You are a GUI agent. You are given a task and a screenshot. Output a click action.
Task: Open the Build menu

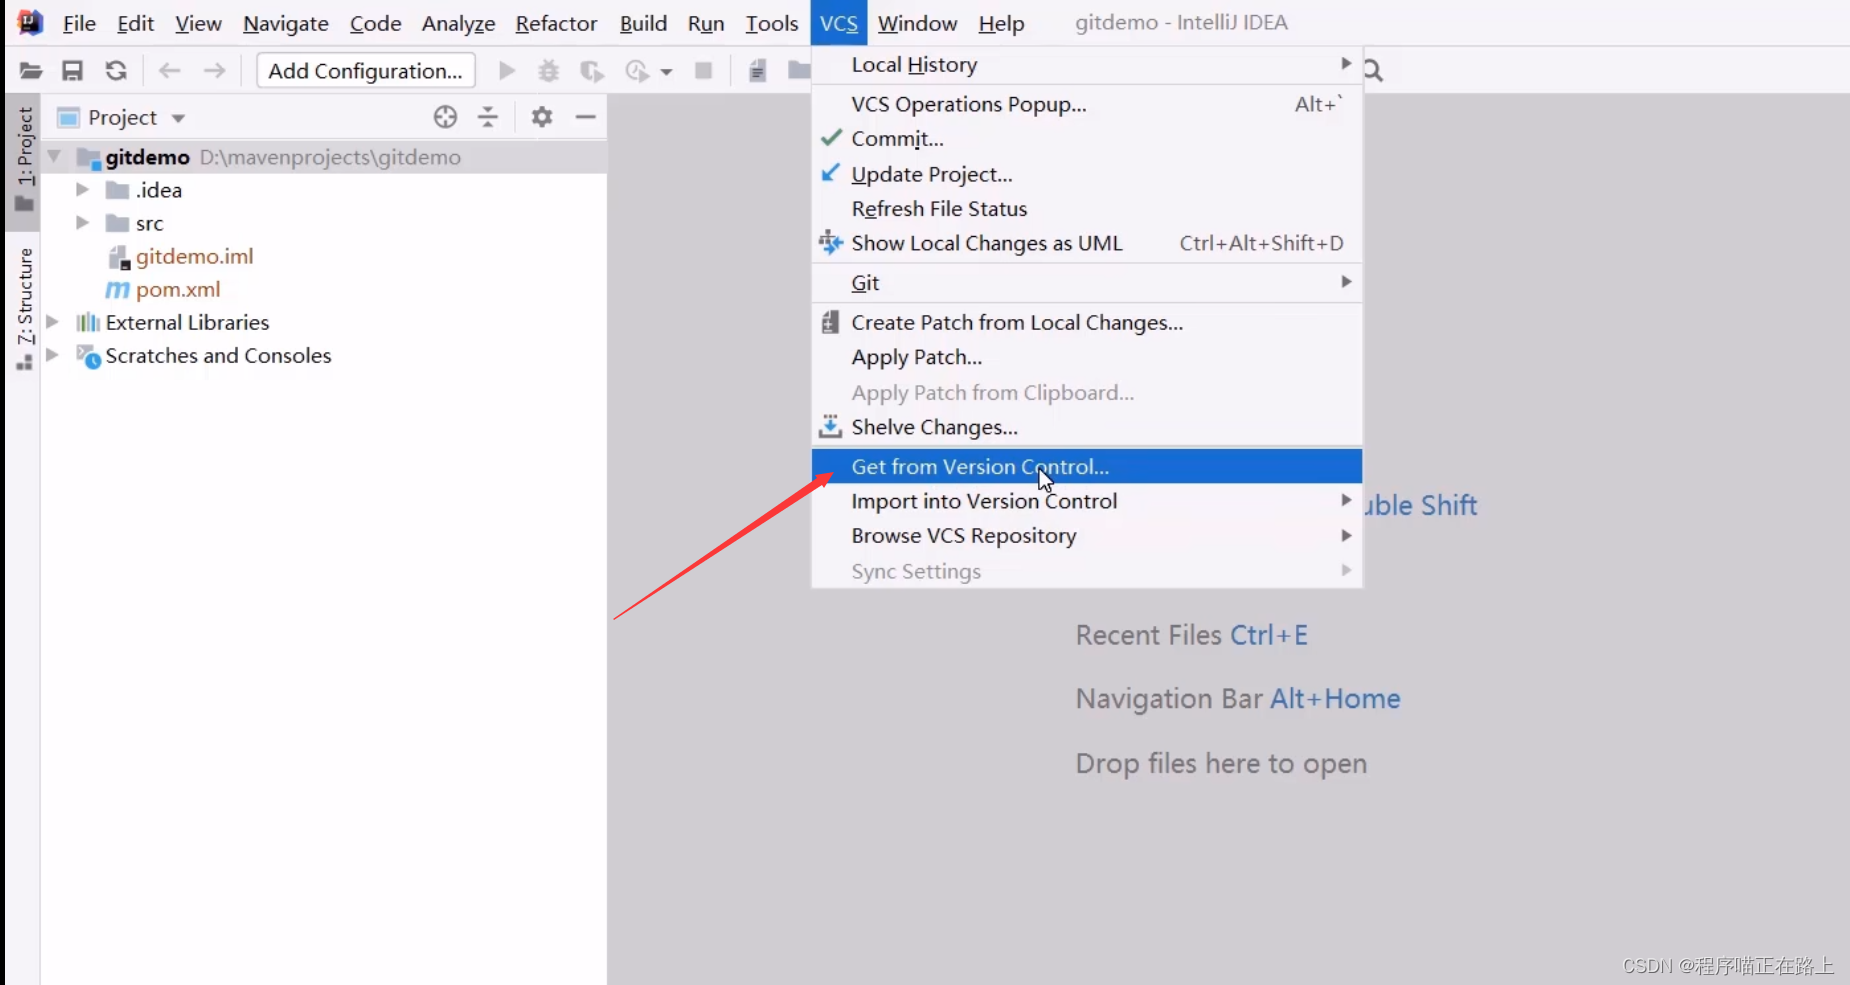point(643,23)
